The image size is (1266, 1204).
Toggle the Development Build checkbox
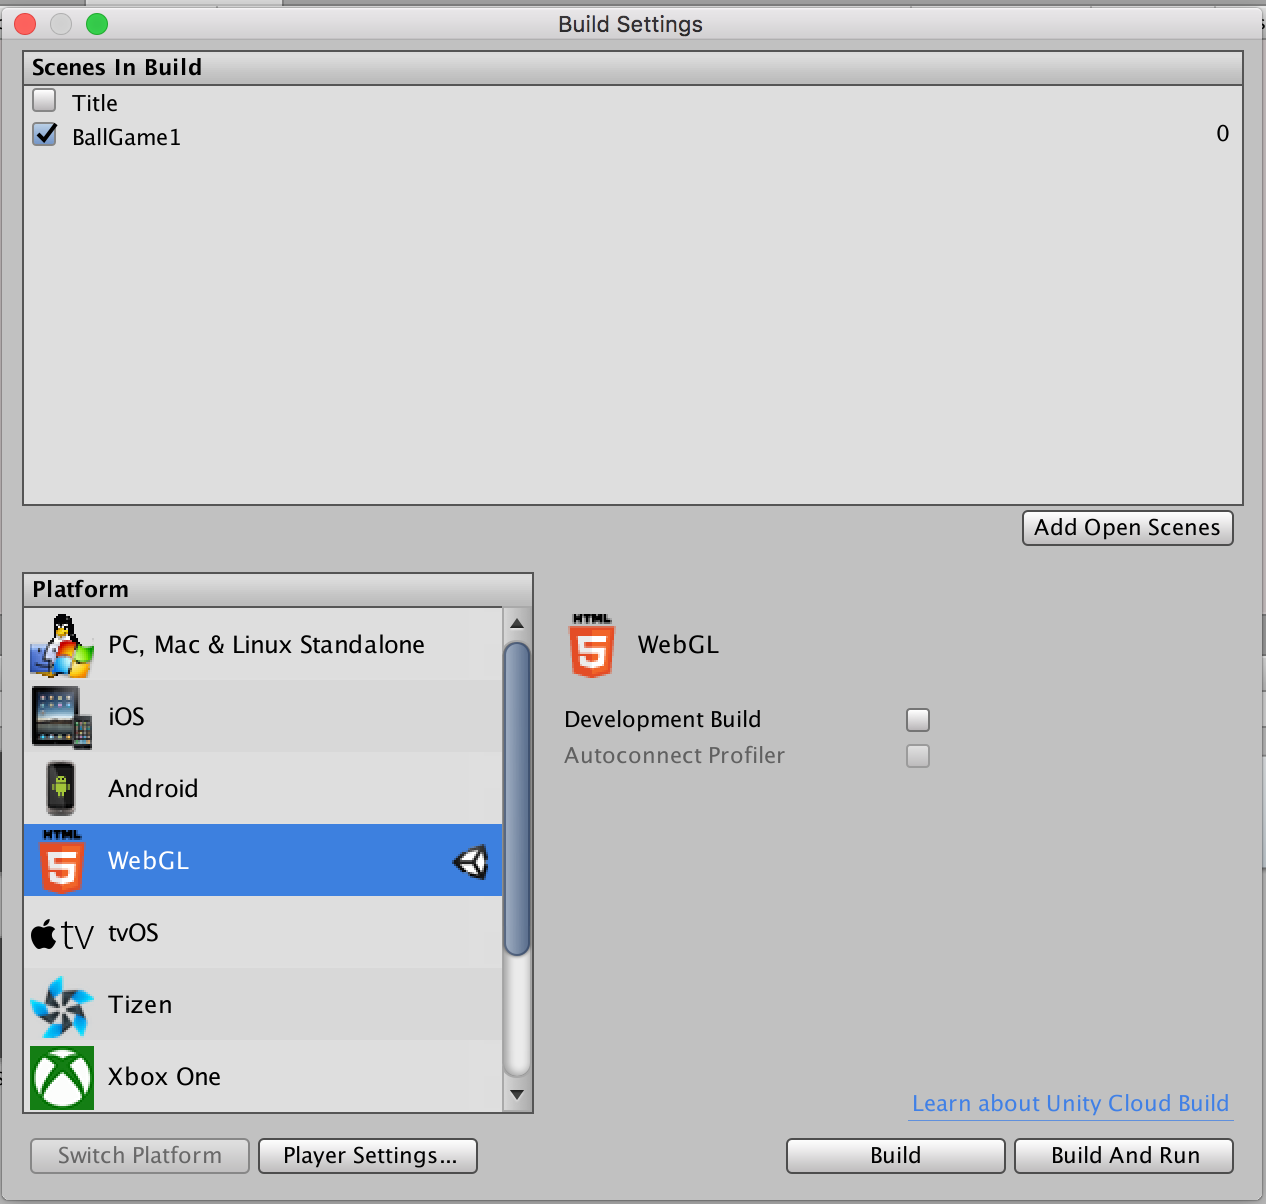pyautogui.click(x=918, y=720)
